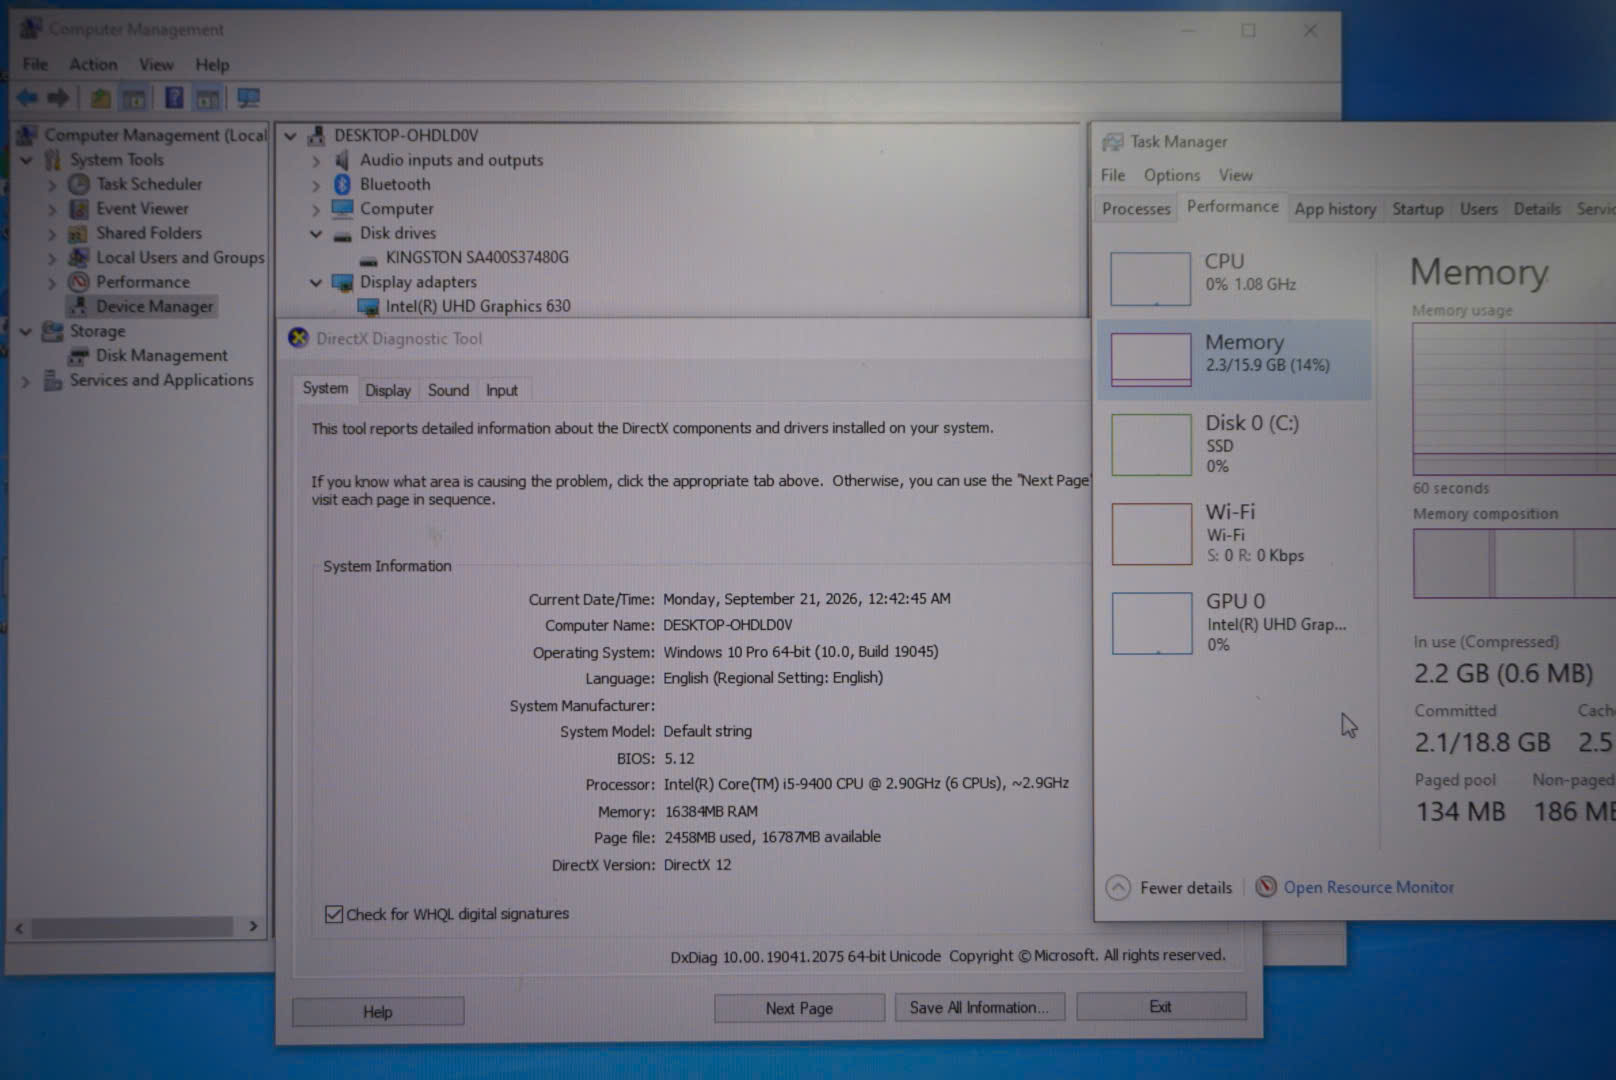The image size is (1616, 1080).
Task: Click the console tree scroll-right arrow
Action: pyautogui.click(x=253, y=926)
